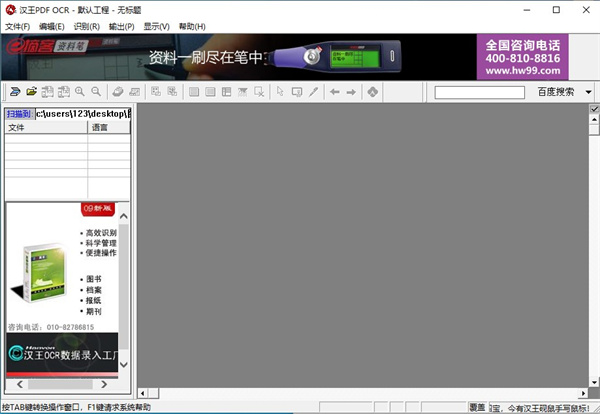Open the 编辑(E) menu
The height and width of the screenshot is (414, 600).
click(x=52, y=26)
